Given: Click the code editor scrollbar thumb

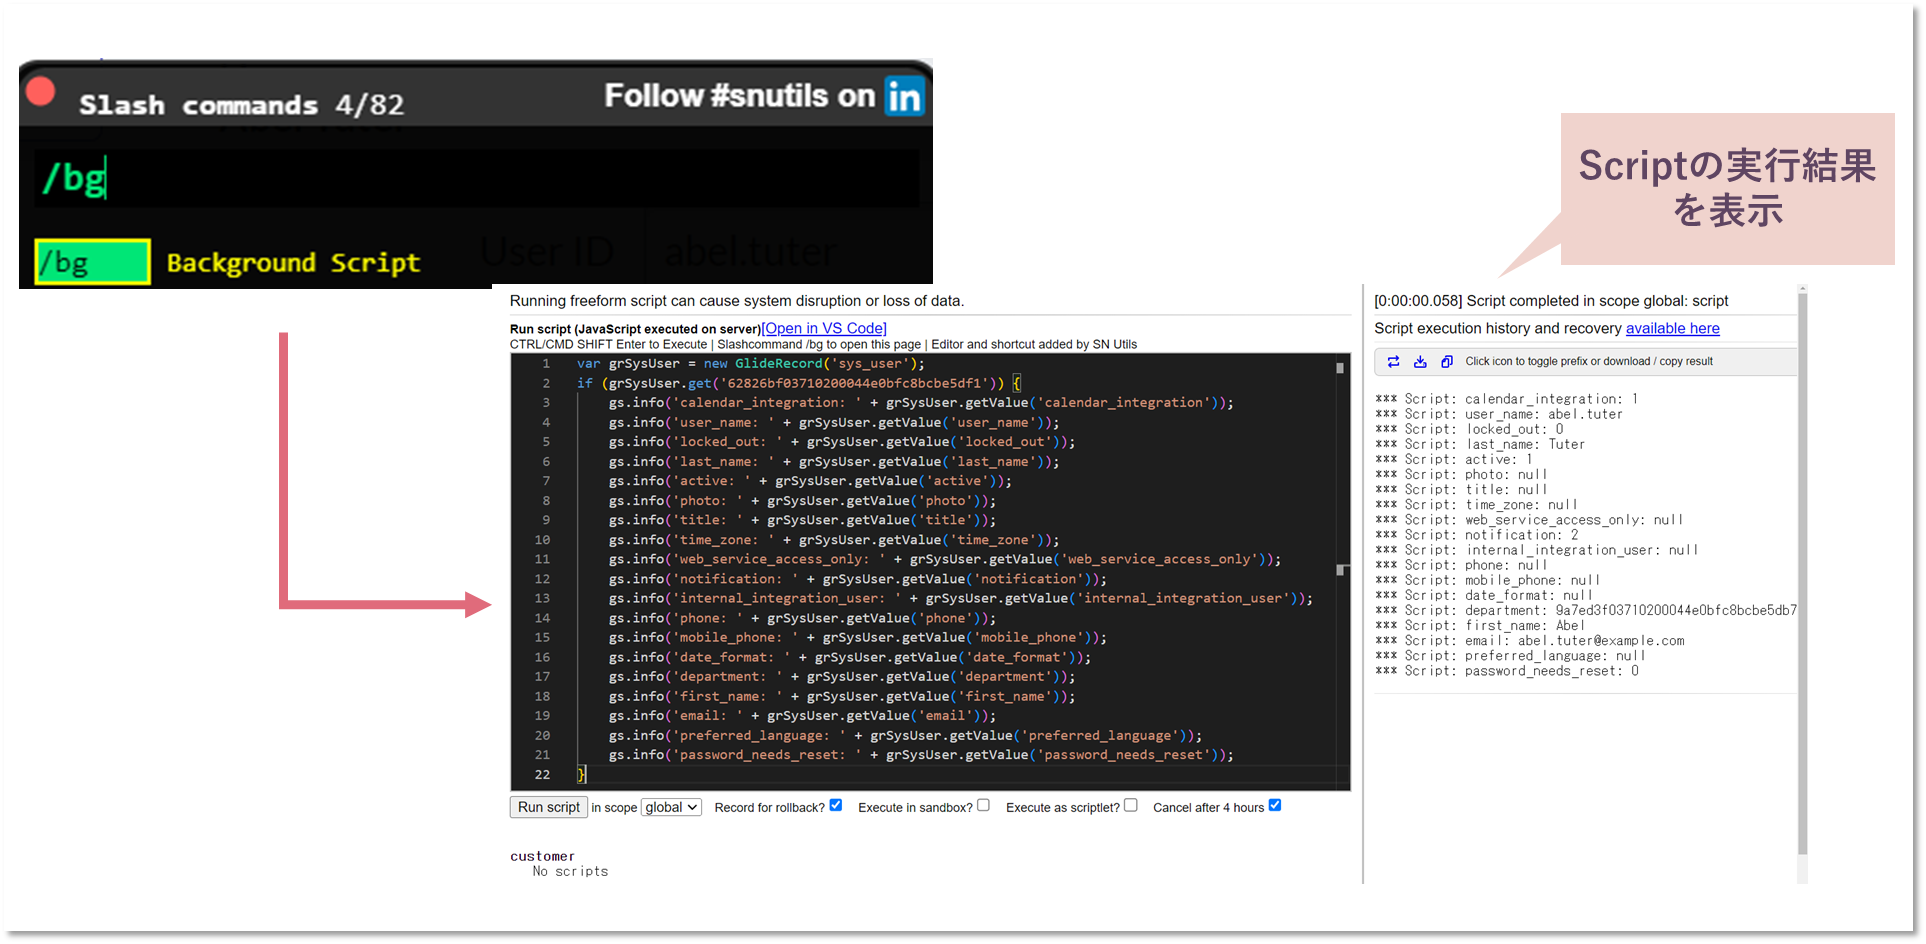Looking at the screenshot, I should [1340, 569].
